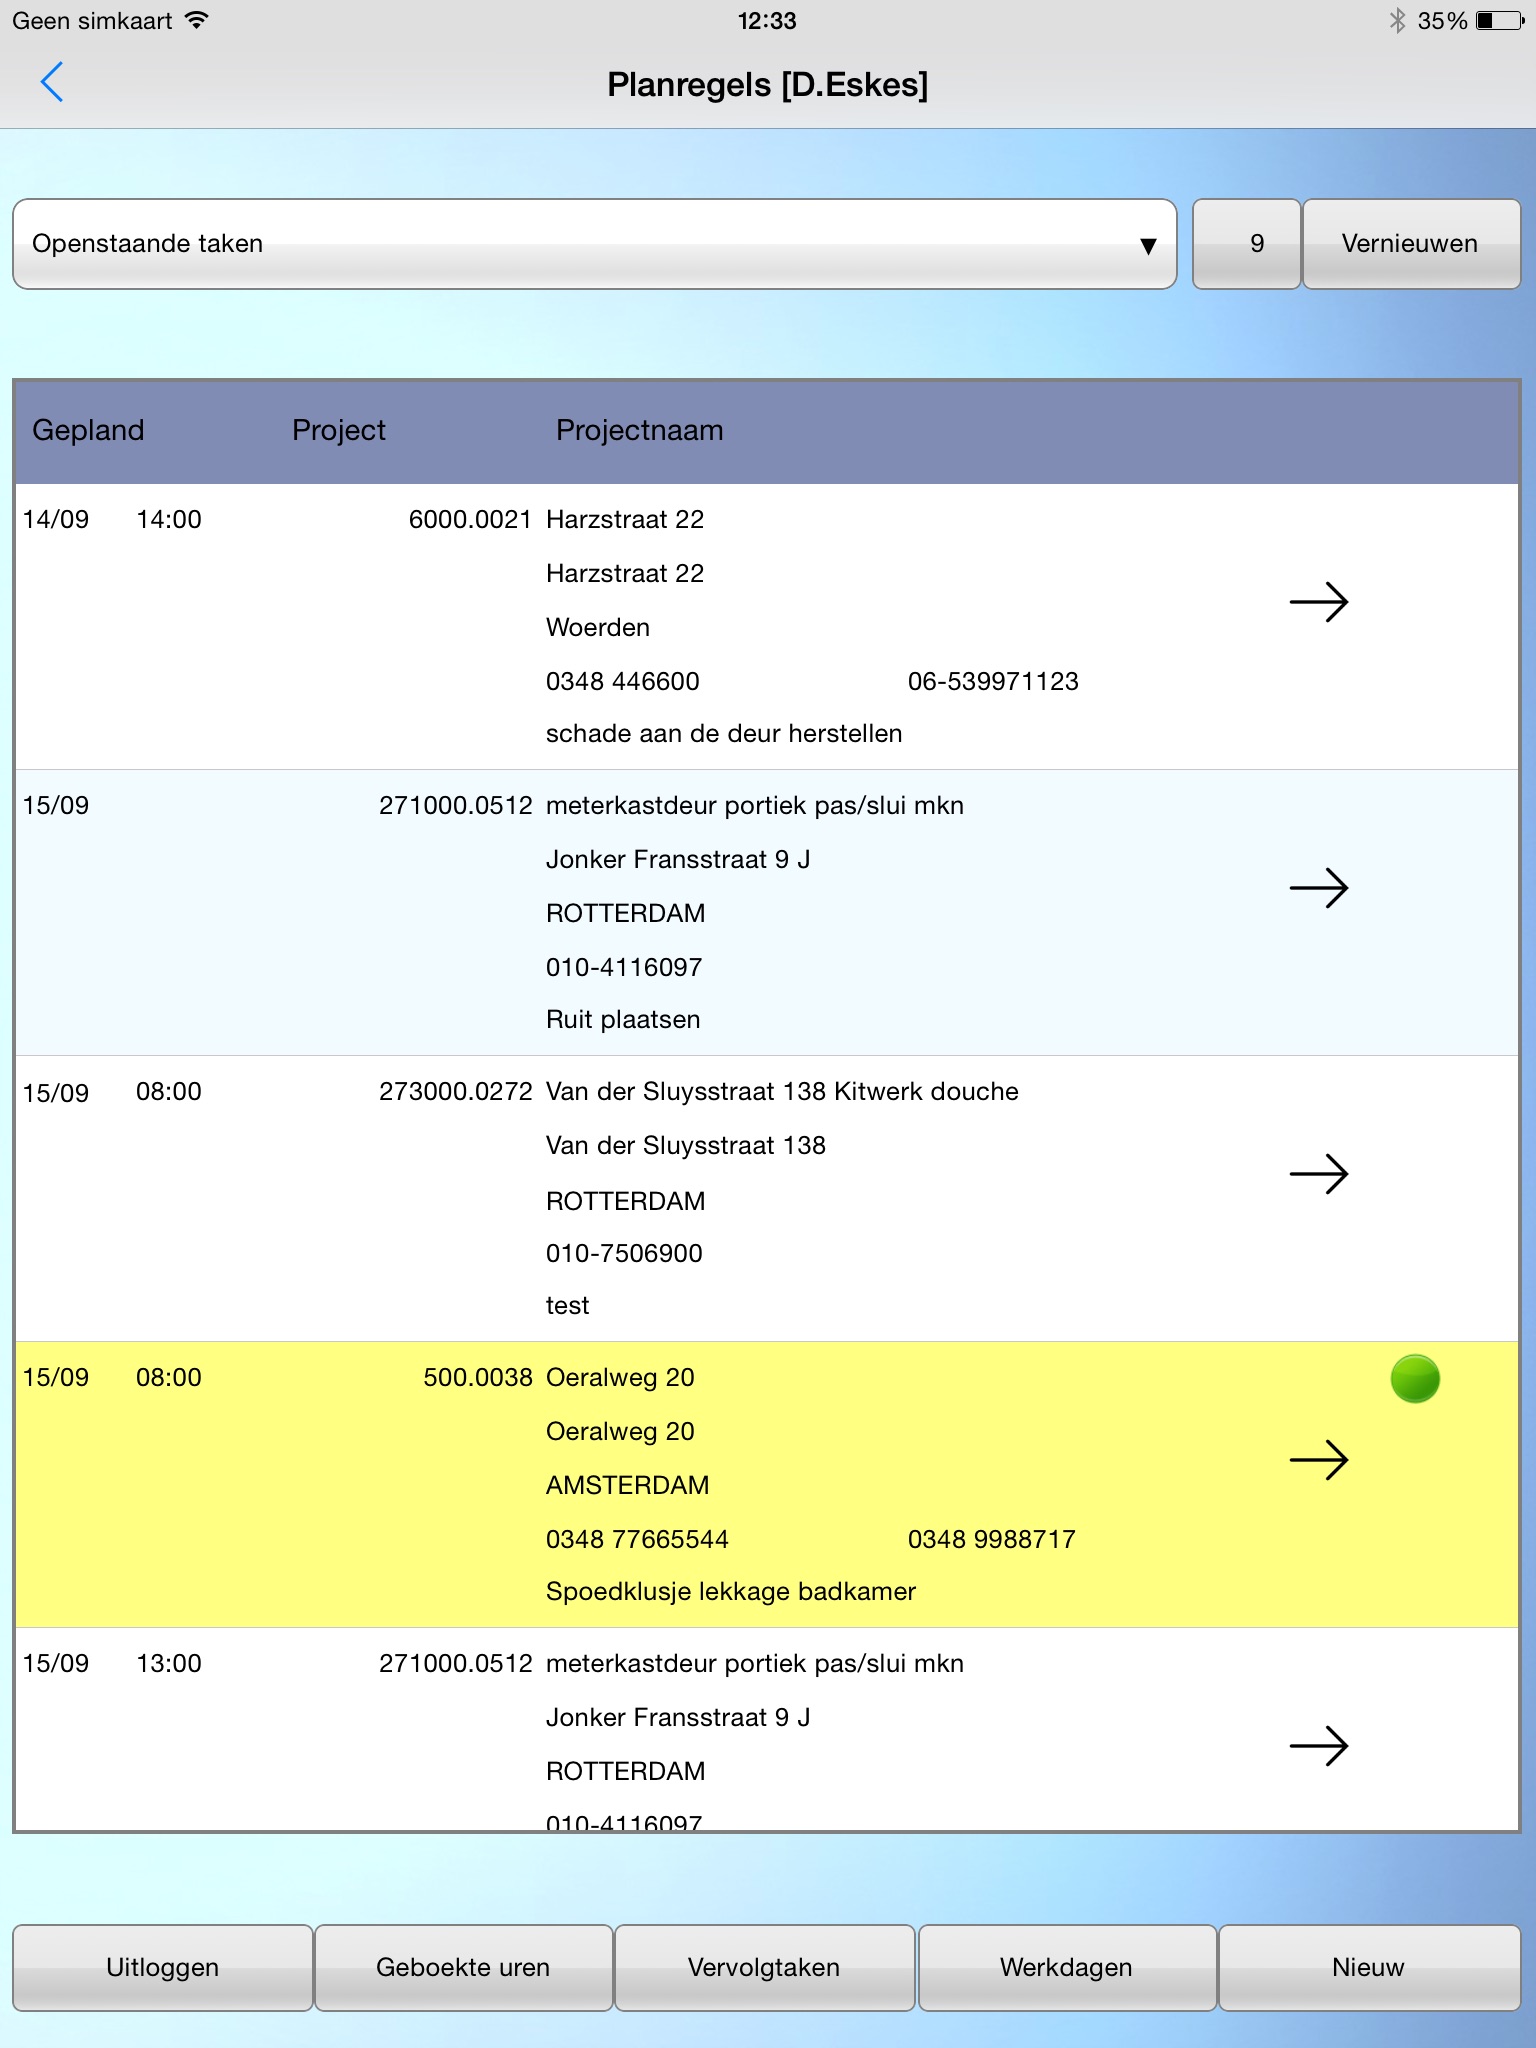Select project number 500.0038
The width and height of the screenshot is (1536, 2048).
[x=478, y=1378]
